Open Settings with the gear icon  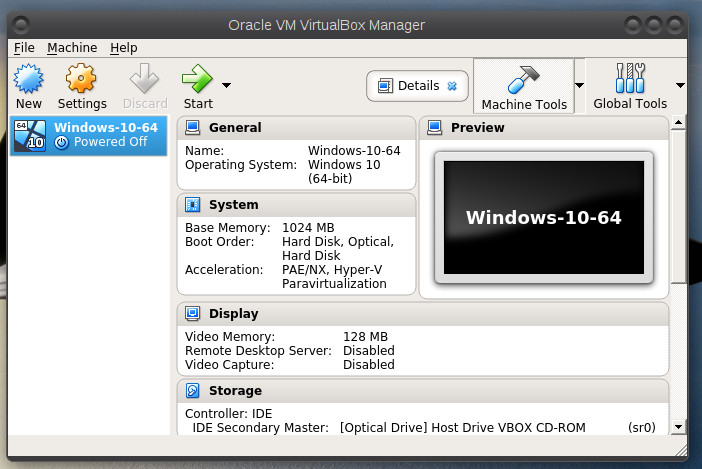click(x=81, y=78)
